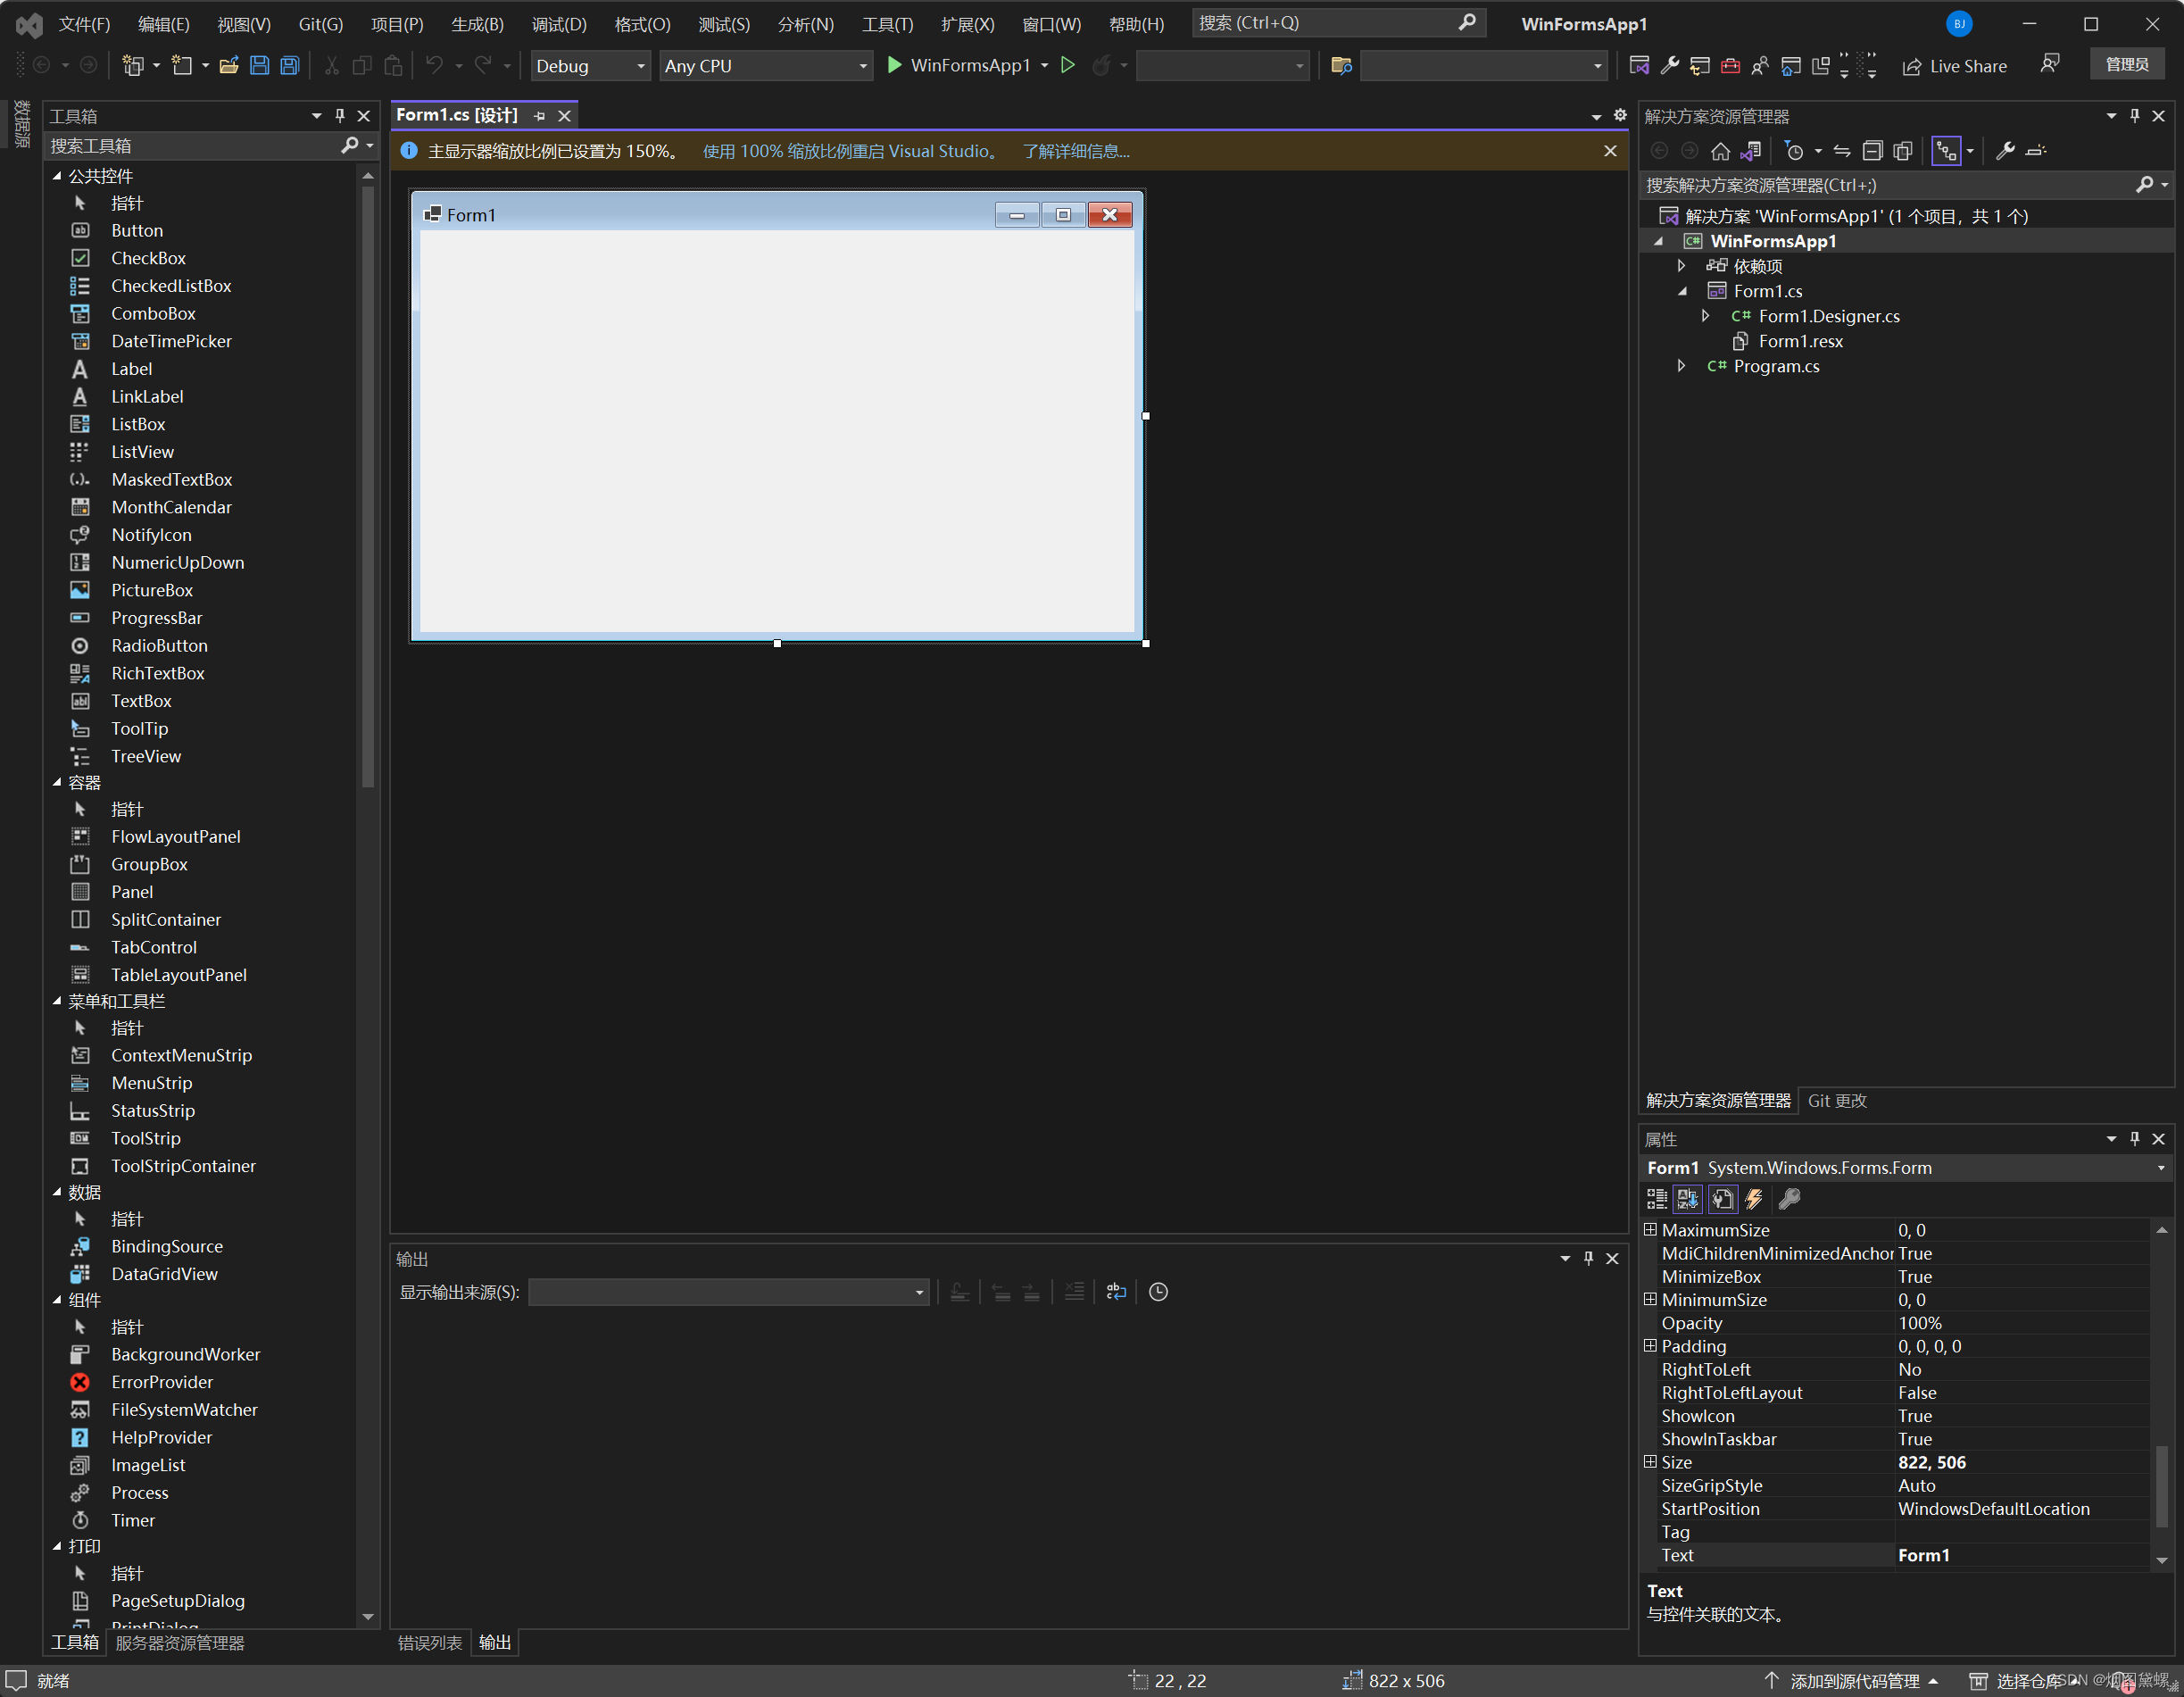
Task: Select the Button control in Toolbox
Action: (137, 230)
